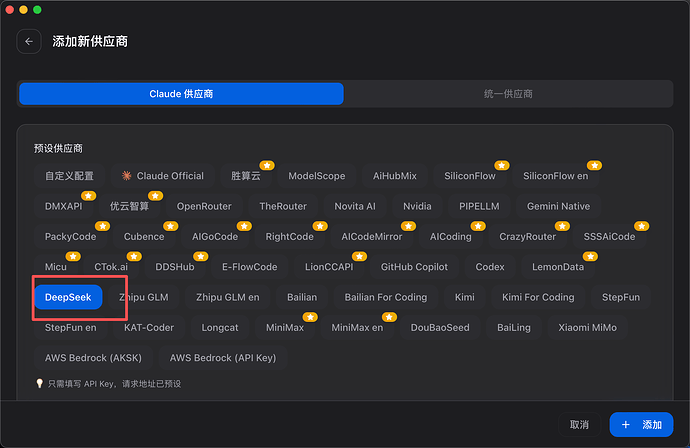Click the star badge on LemonData
This screenshot has height=448, width=690.
coord(590,257)
